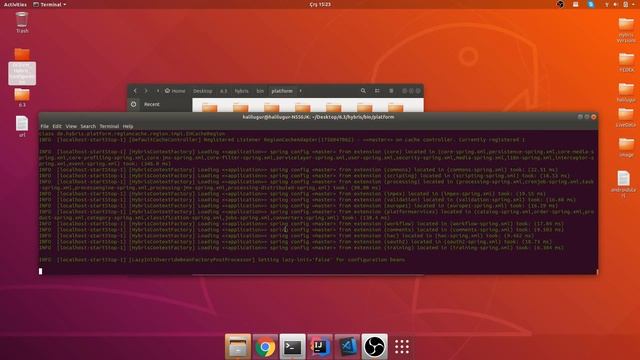This screenshot has height=360, width=640.
Task: Click platform in Files path bar
Action: [282, 91]
